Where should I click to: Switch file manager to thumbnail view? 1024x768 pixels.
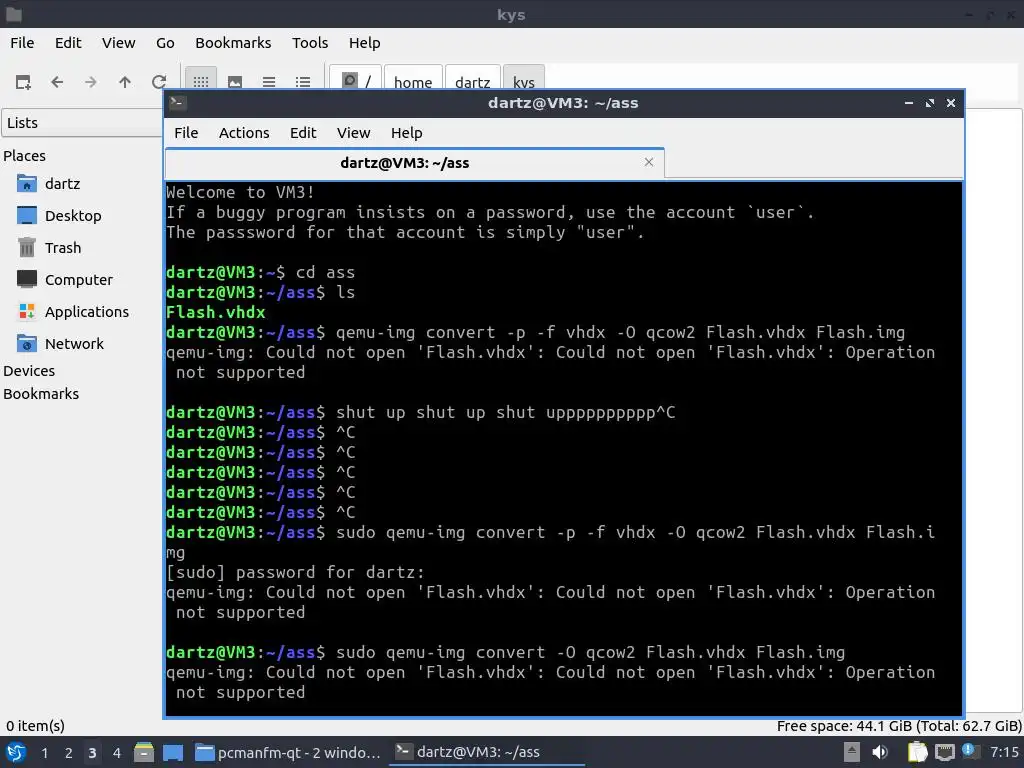pos(235,82)
